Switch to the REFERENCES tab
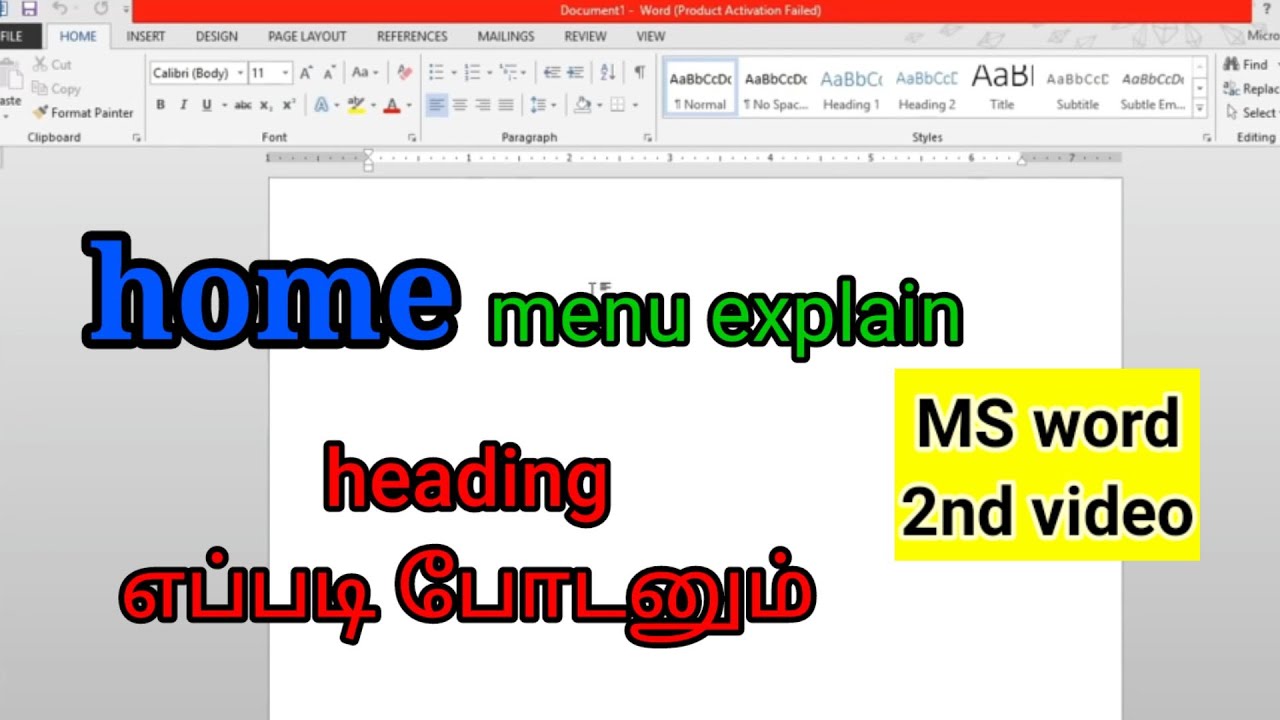 [412, 36]
